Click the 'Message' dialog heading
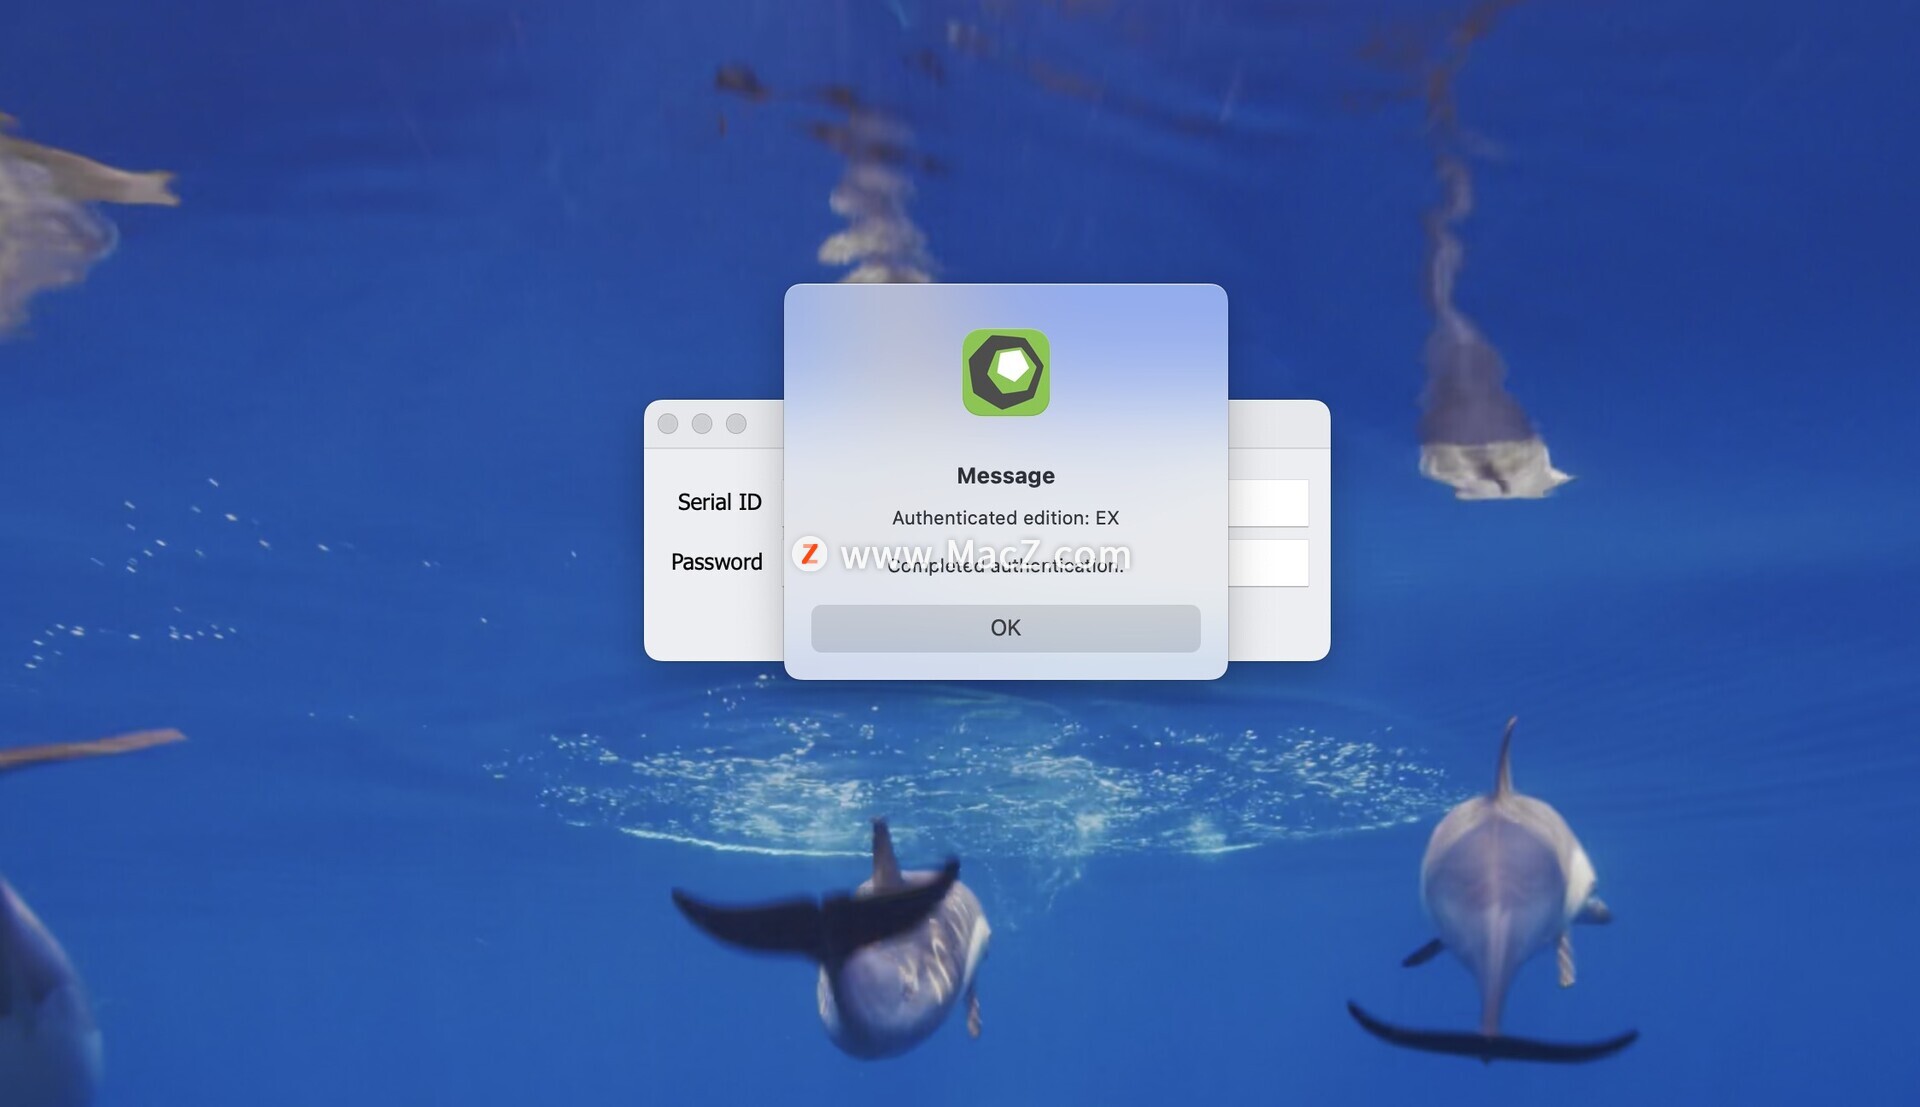 coord(1005,476)
